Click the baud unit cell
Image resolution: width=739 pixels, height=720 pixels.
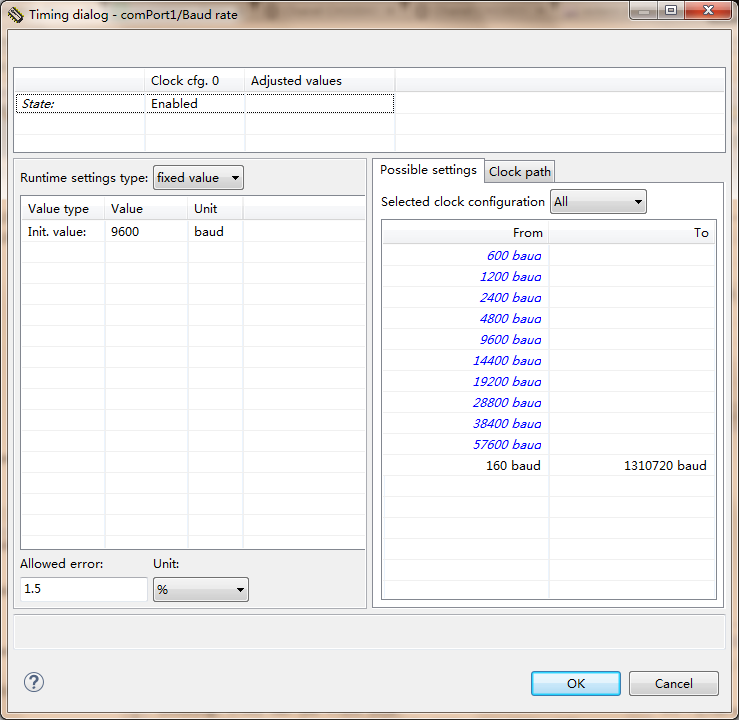(215, 232)
